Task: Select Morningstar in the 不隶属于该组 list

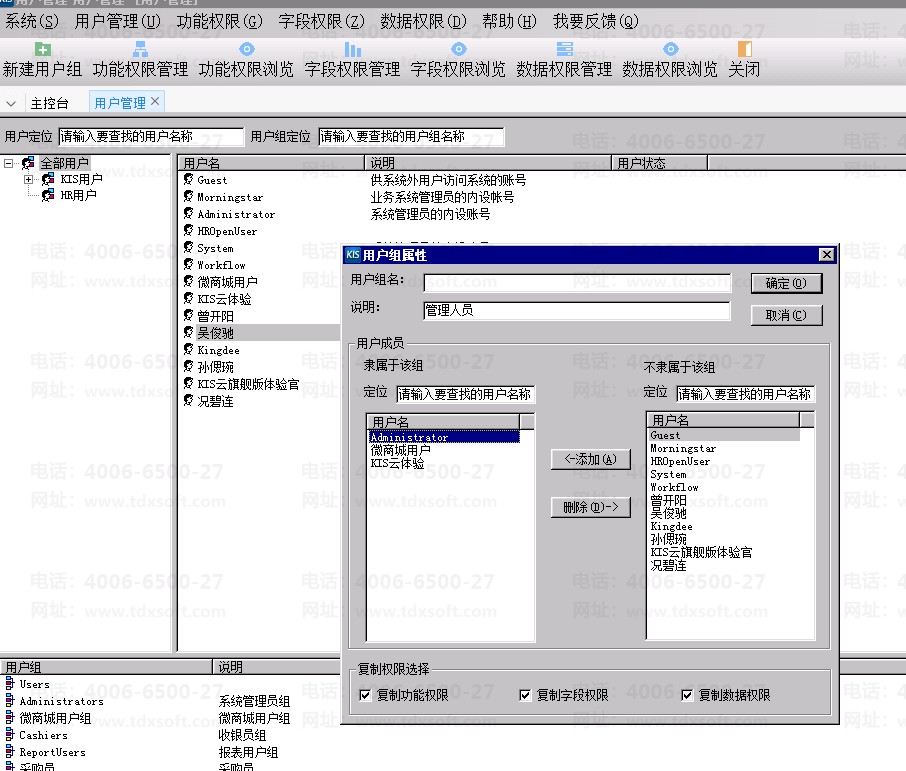Action: [683, 449]
